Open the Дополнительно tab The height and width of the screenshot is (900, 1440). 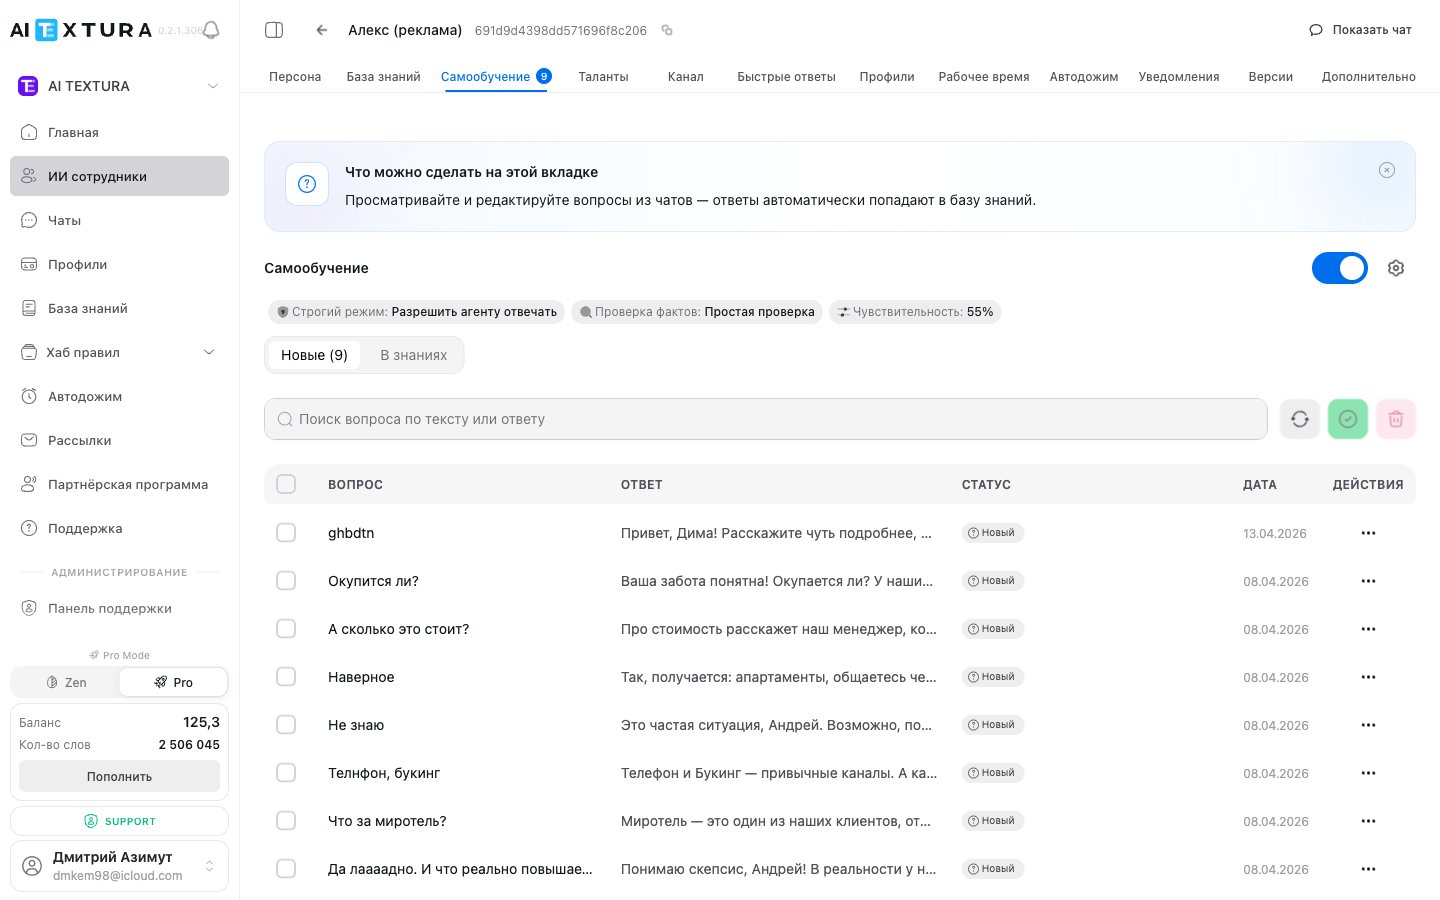pyautogui.click(x=1368, y=77)
